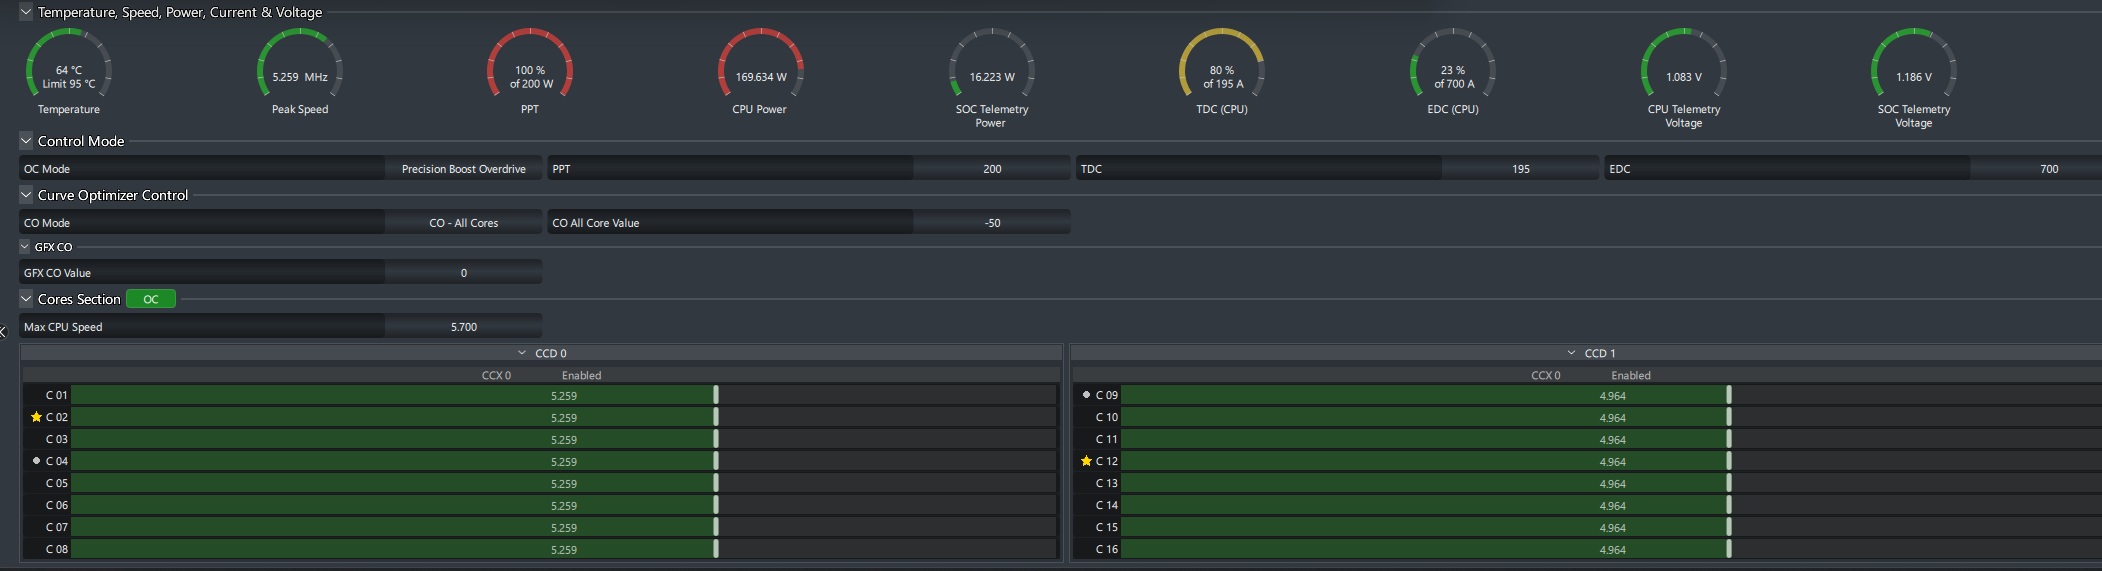Image resolution: width=2102 pixels, height=571 pixels.
Task: Click the silver dot icon beside C 09
Action: click(1086, 395)
